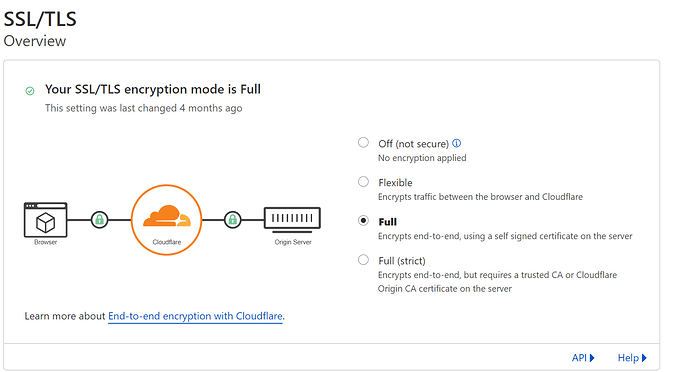Select the Off (not secure) radio button
The width and height of the screenshot is (690, 372).
pos(363,143)
